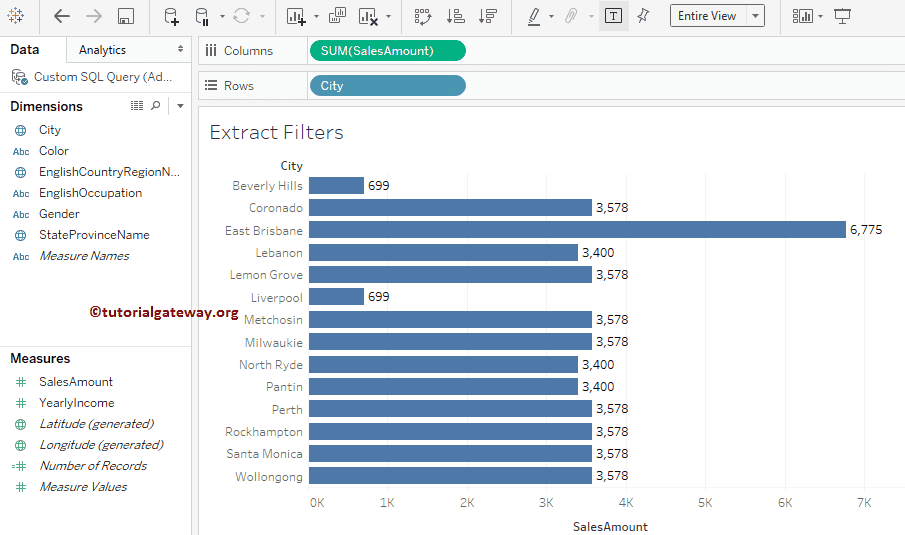Select the City dimension field

click(x=50, y=130)
